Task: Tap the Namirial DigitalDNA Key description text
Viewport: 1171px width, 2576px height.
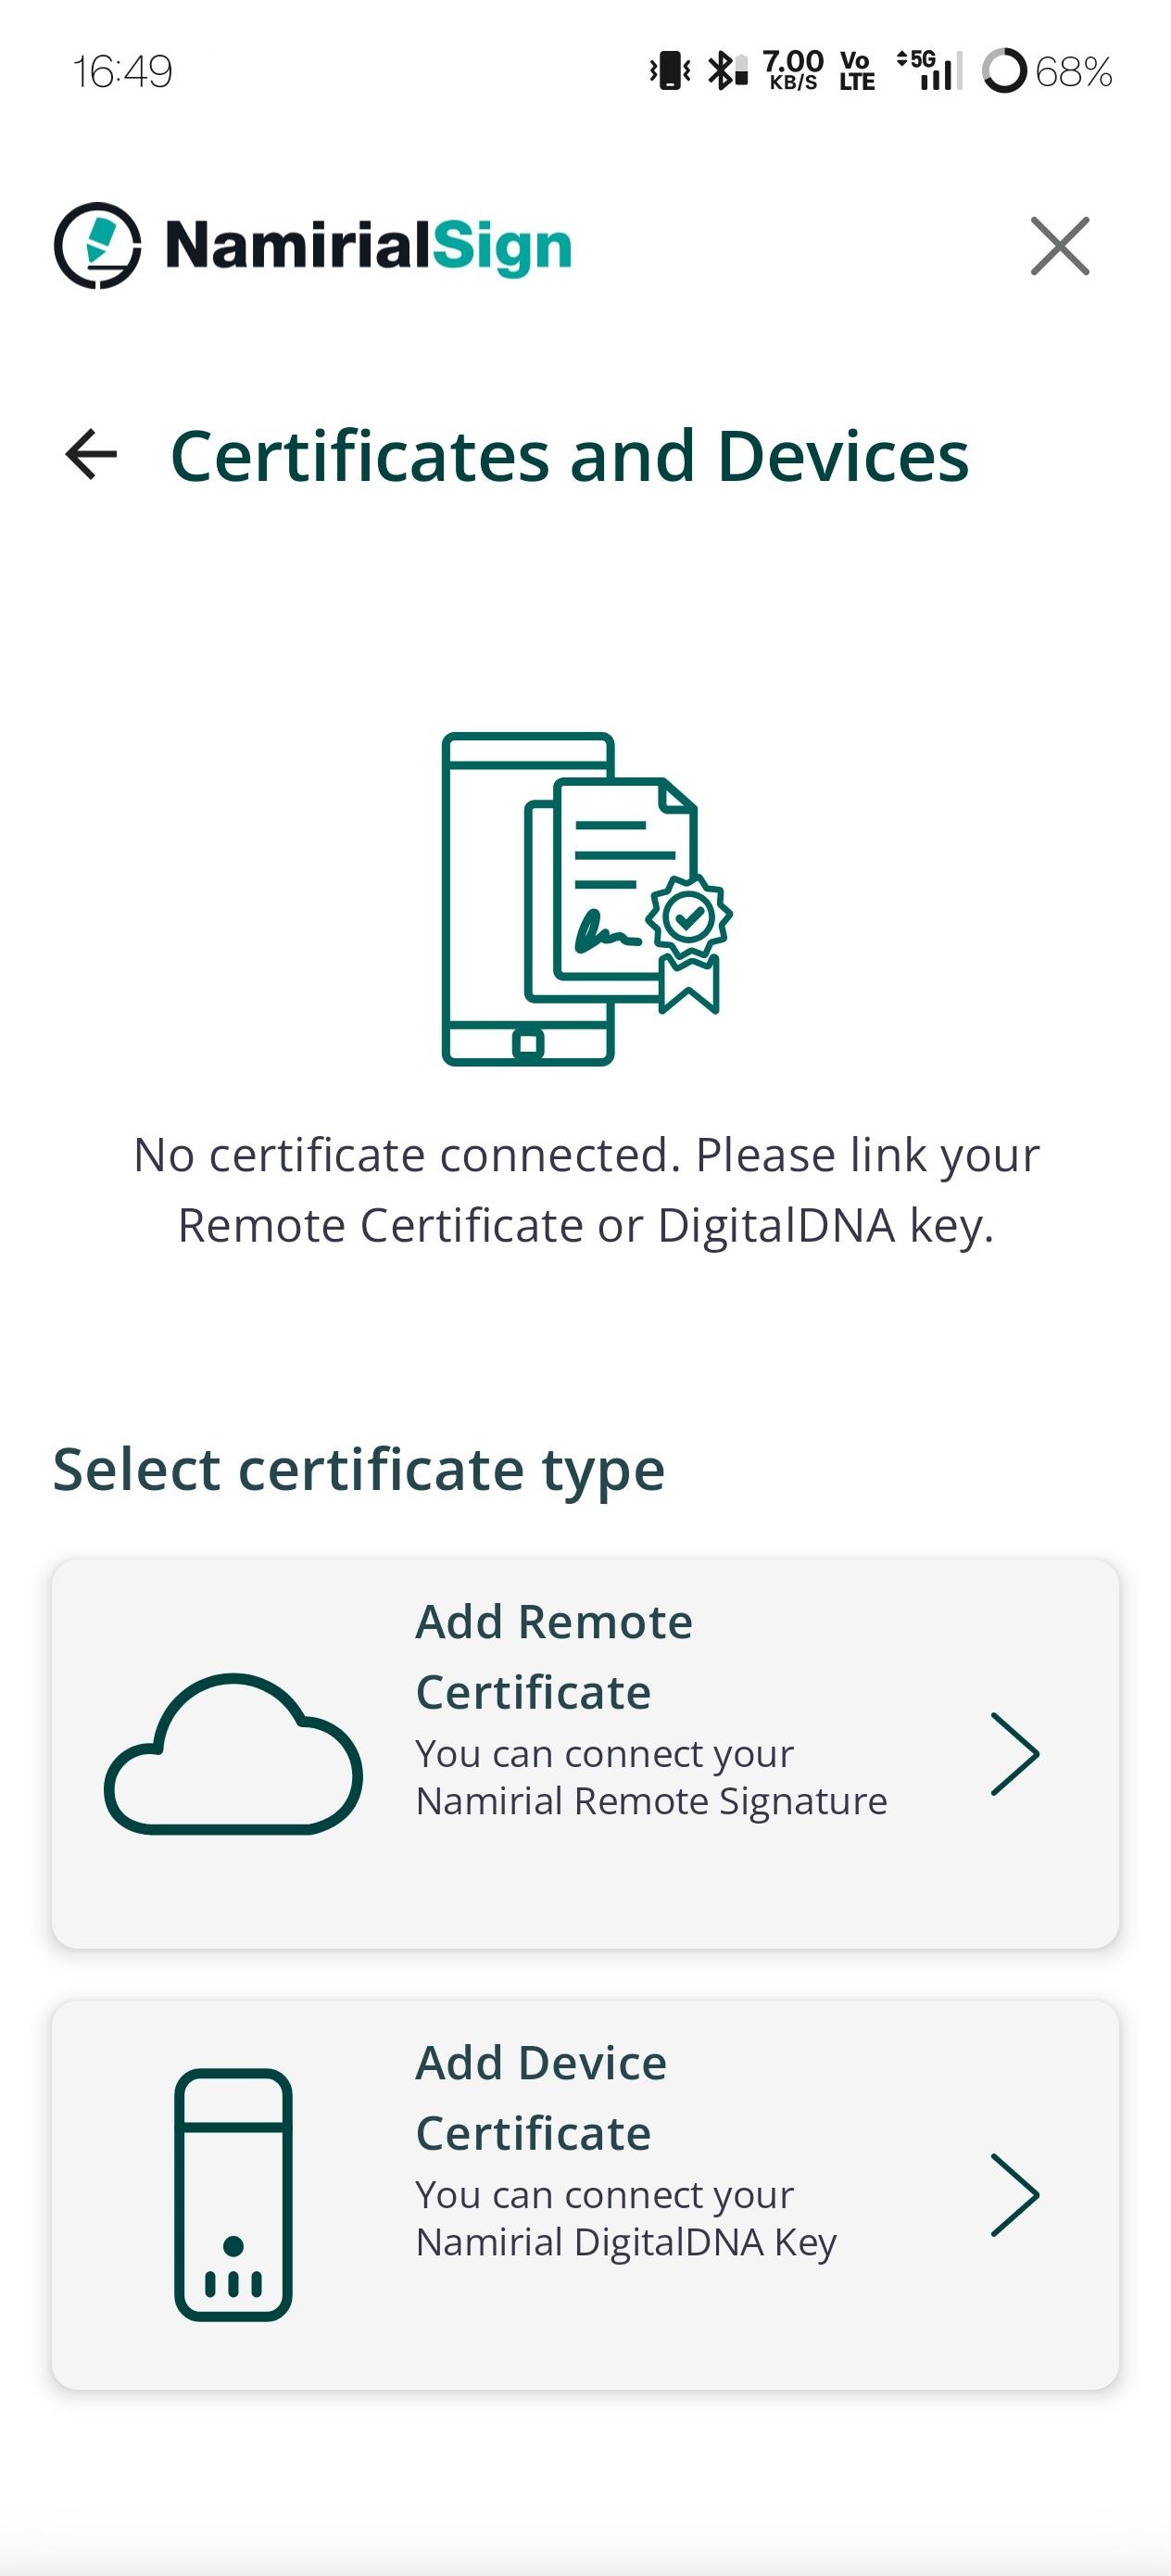Action: point(627,2218)
